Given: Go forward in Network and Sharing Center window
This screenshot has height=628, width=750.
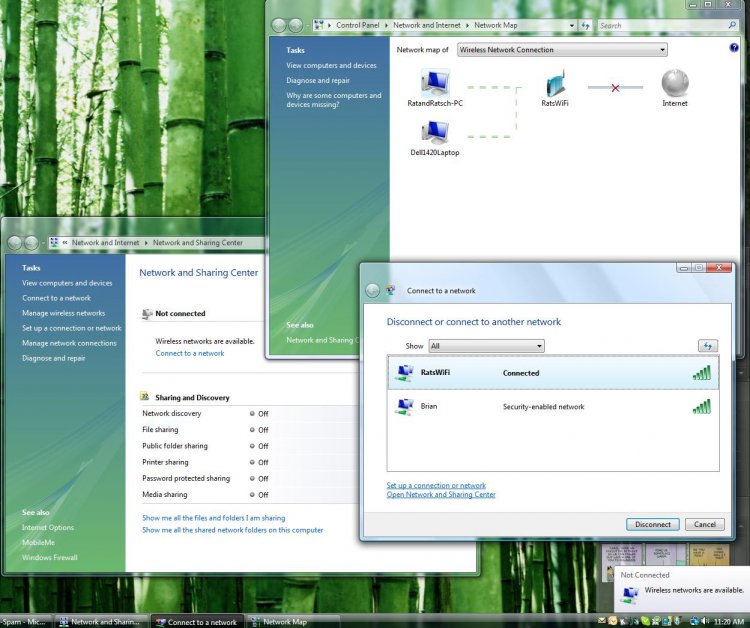Looking at the screenshot, I should [31, 243].
